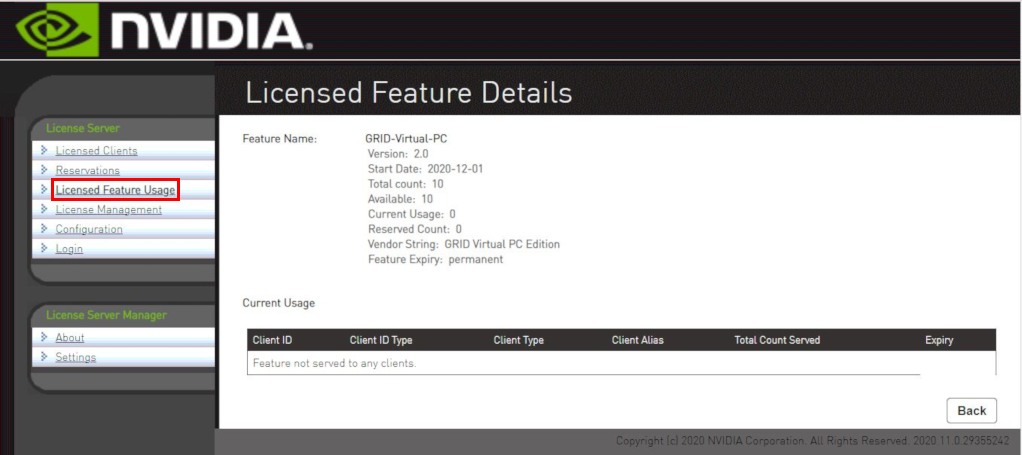Select the Licensed Feature Usage link
The height and width of the screenshot is (455, 1022).
pos(115,190)
